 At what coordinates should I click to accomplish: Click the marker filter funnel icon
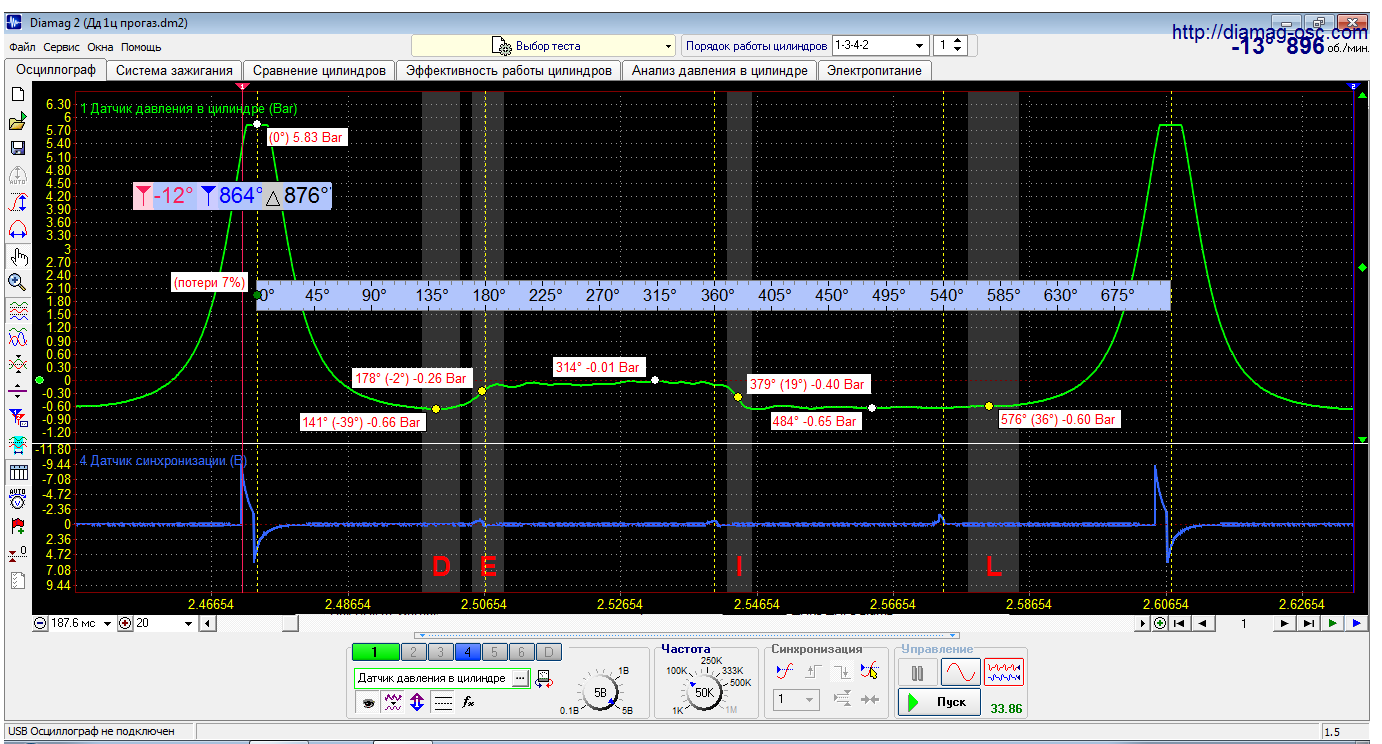[17, 418]
